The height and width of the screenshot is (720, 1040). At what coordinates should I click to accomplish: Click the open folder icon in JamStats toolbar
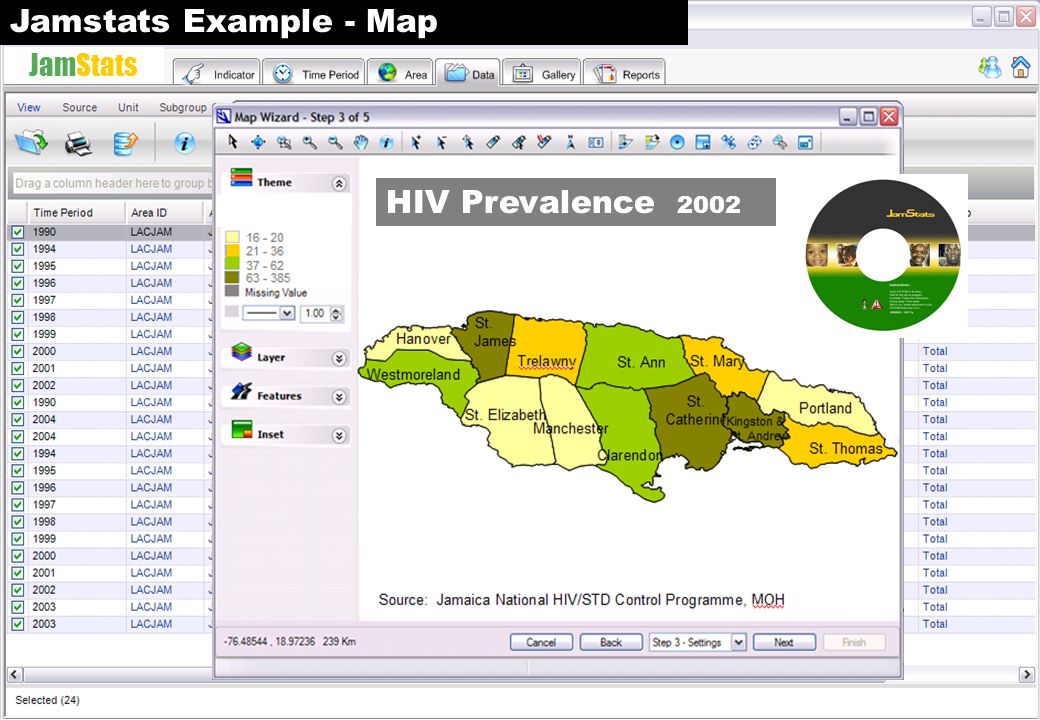[31, 142]
